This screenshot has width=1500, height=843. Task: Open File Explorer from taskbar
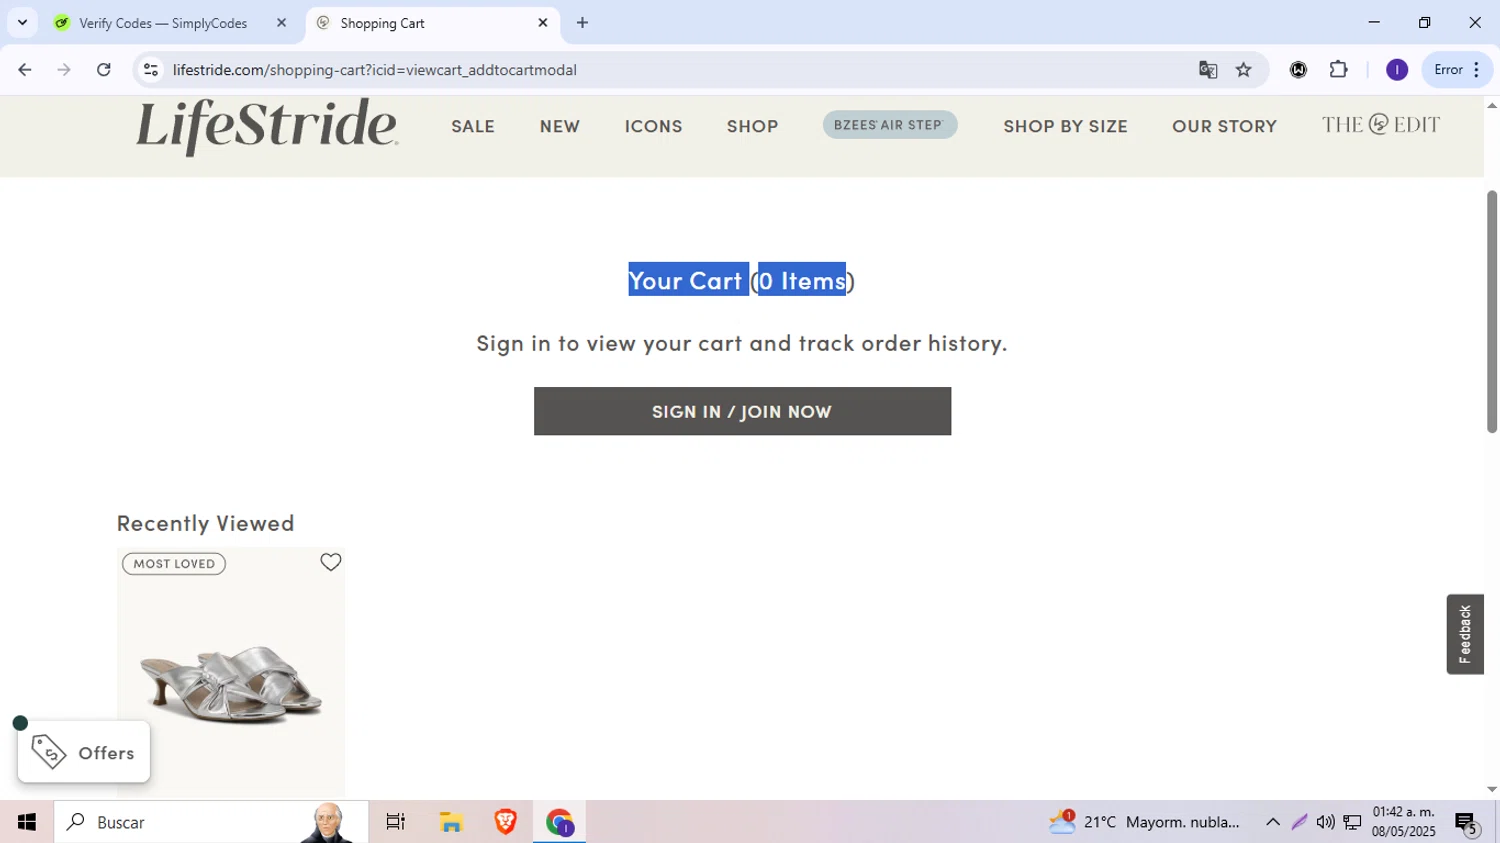(x=451, y=822)
